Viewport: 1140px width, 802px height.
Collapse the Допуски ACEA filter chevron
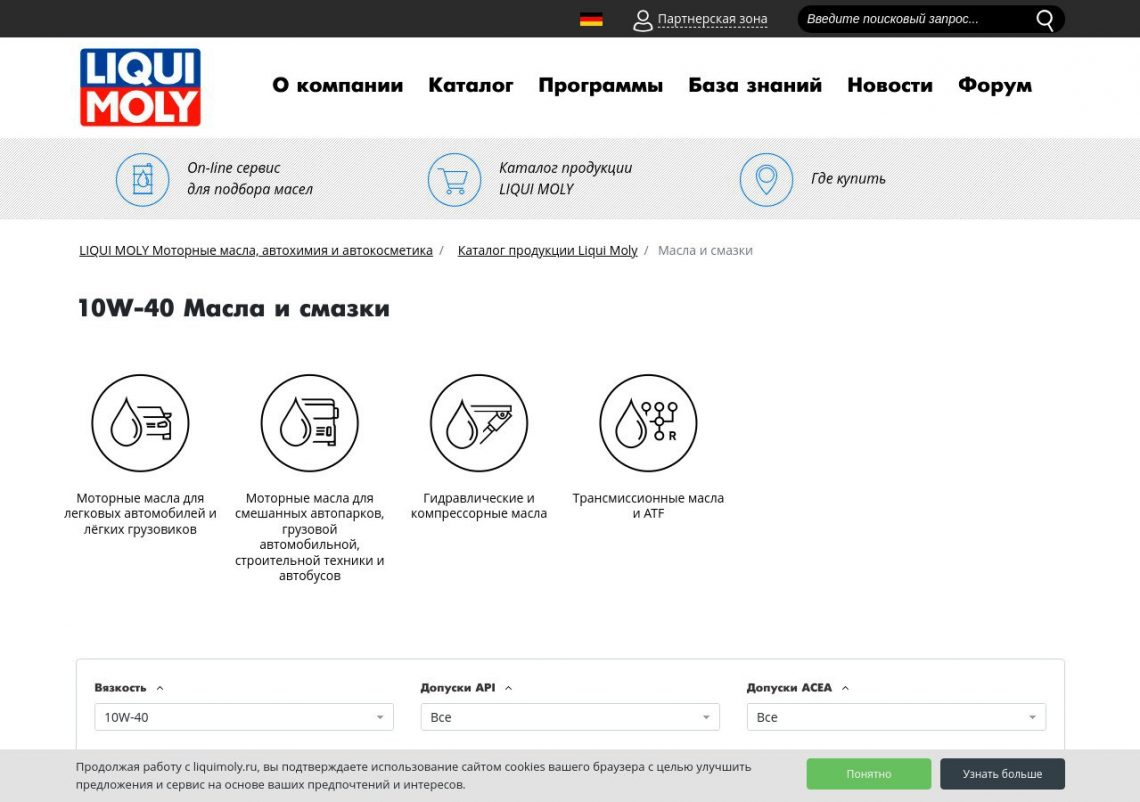pos(845,688)
